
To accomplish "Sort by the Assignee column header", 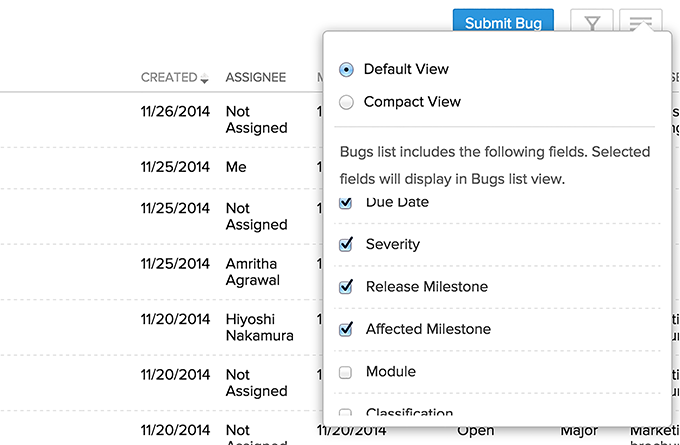I will pyautogui.click(x=255, y=77).
